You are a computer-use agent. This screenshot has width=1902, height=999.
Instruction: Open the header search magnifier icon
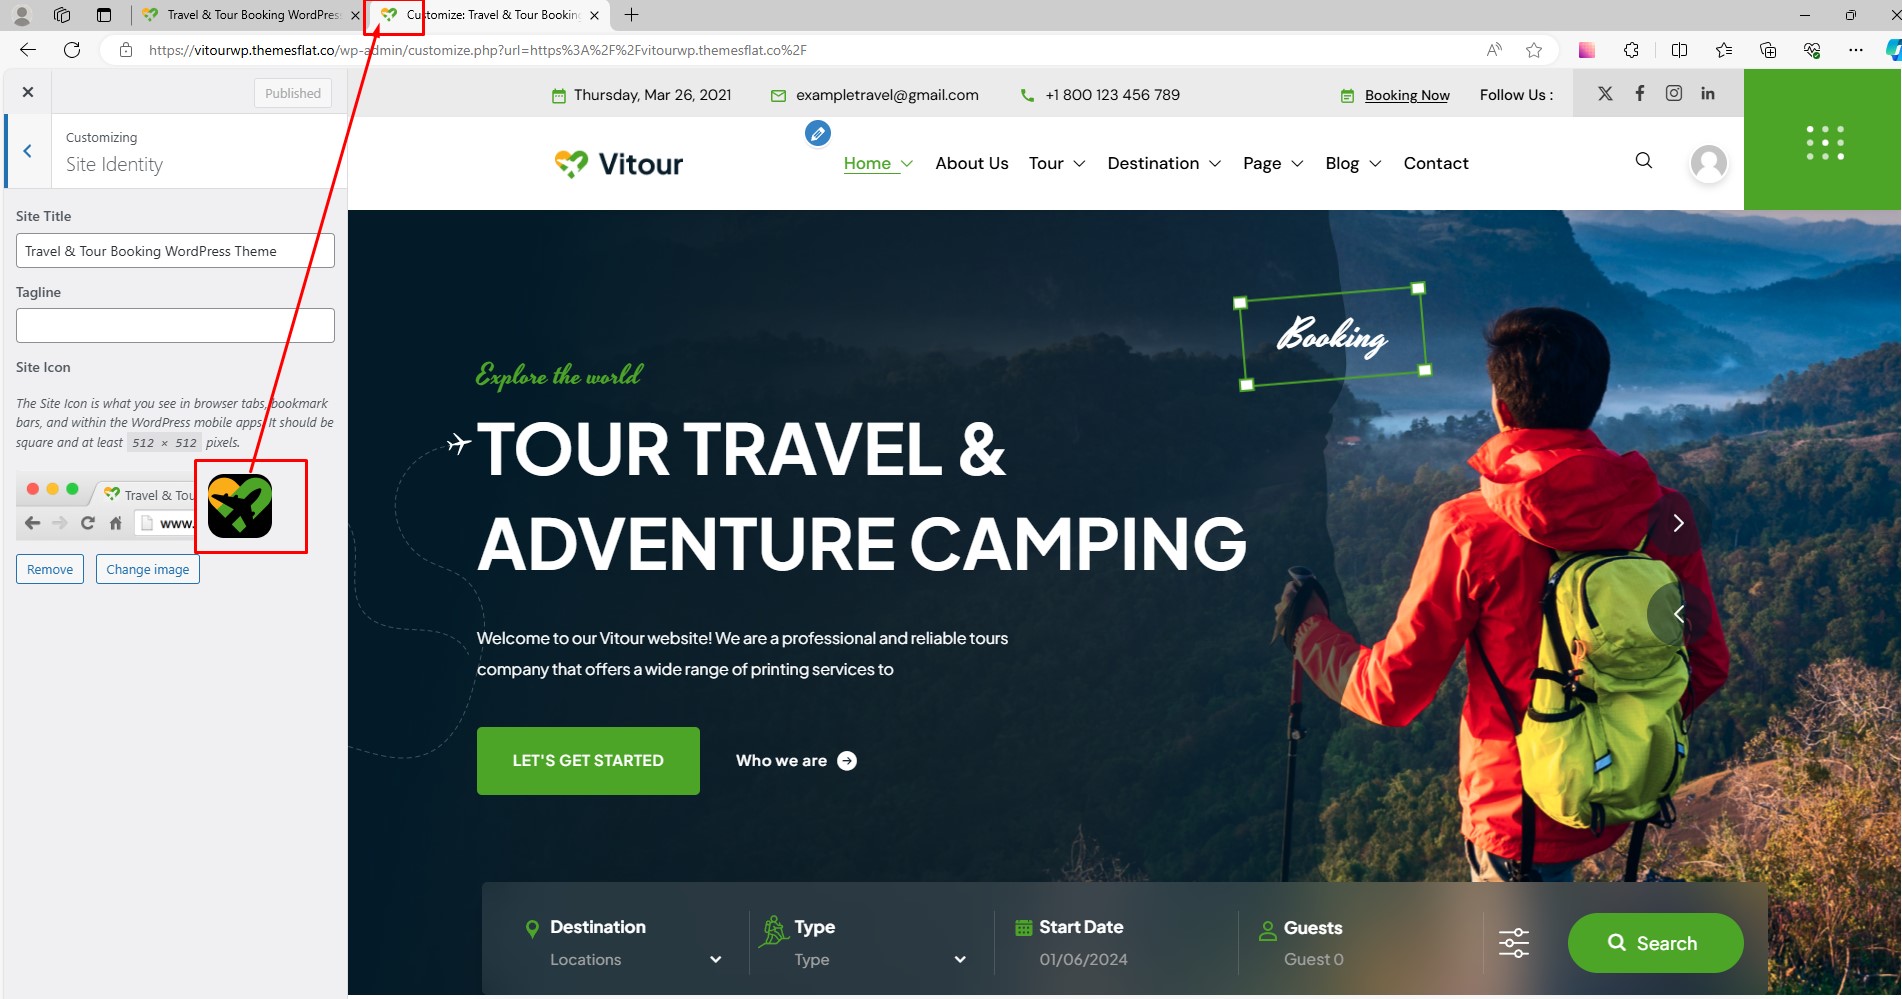1643,161
